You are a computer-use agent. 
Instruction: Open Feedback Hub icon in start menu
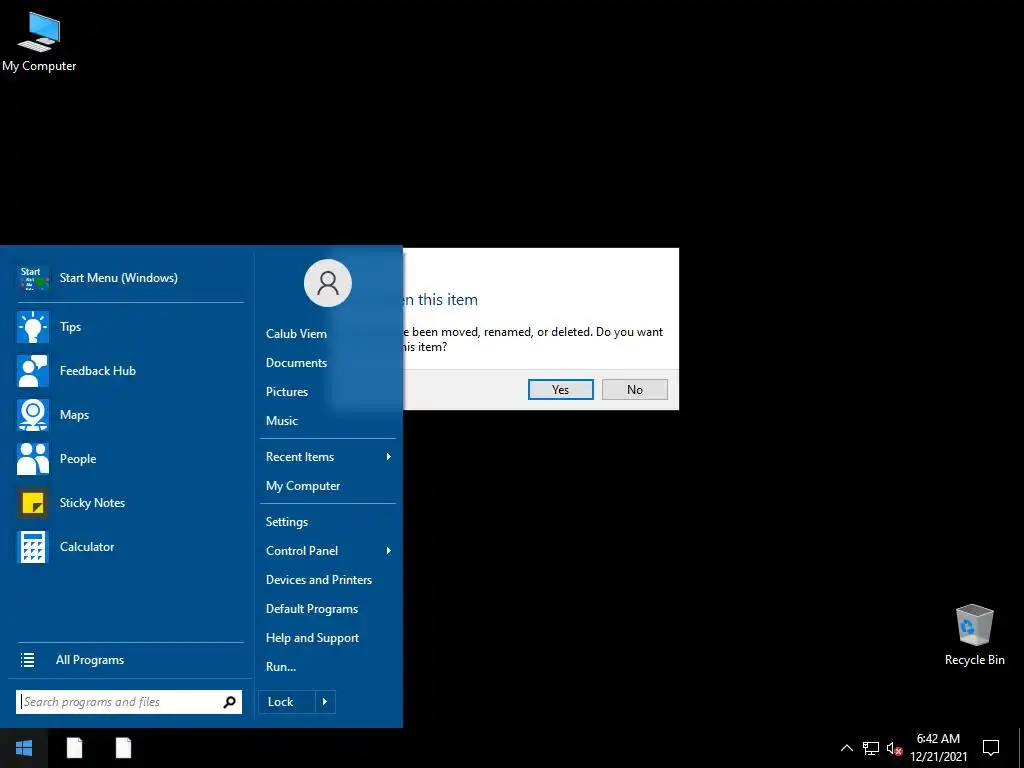pos(33,371)
